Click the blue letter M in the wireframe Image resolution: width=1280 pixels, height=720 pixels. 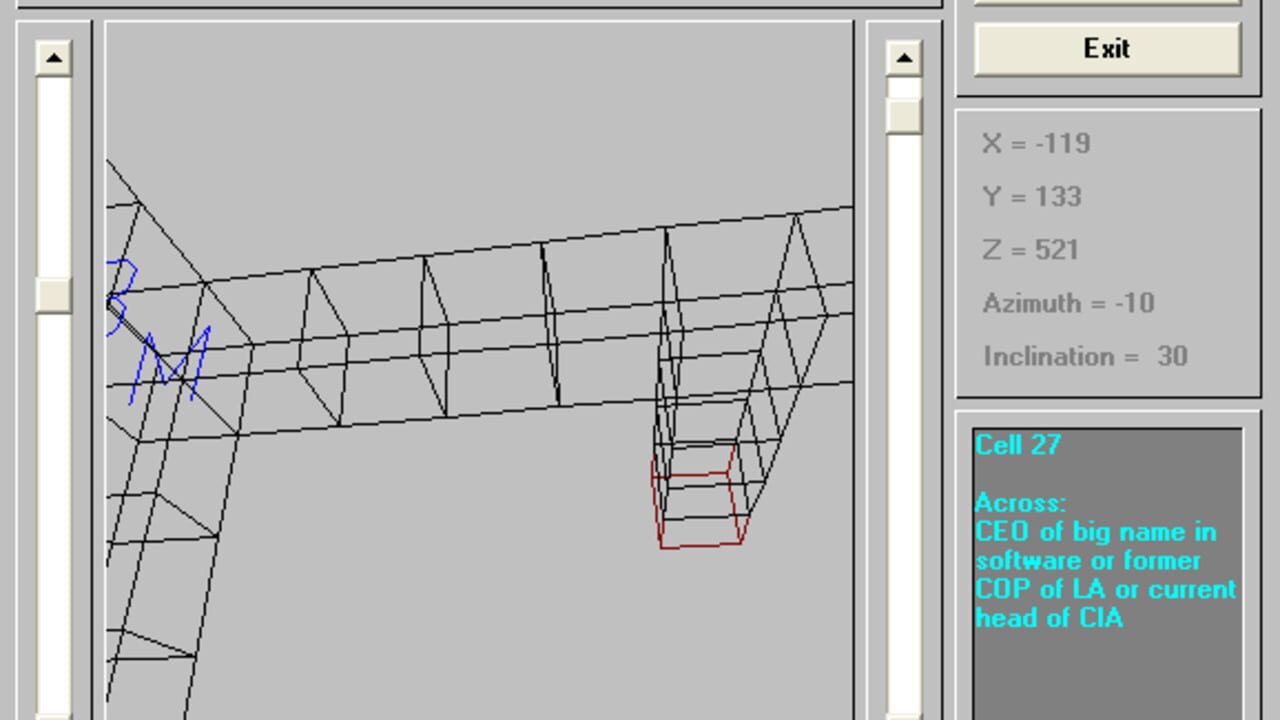[170, 364]
